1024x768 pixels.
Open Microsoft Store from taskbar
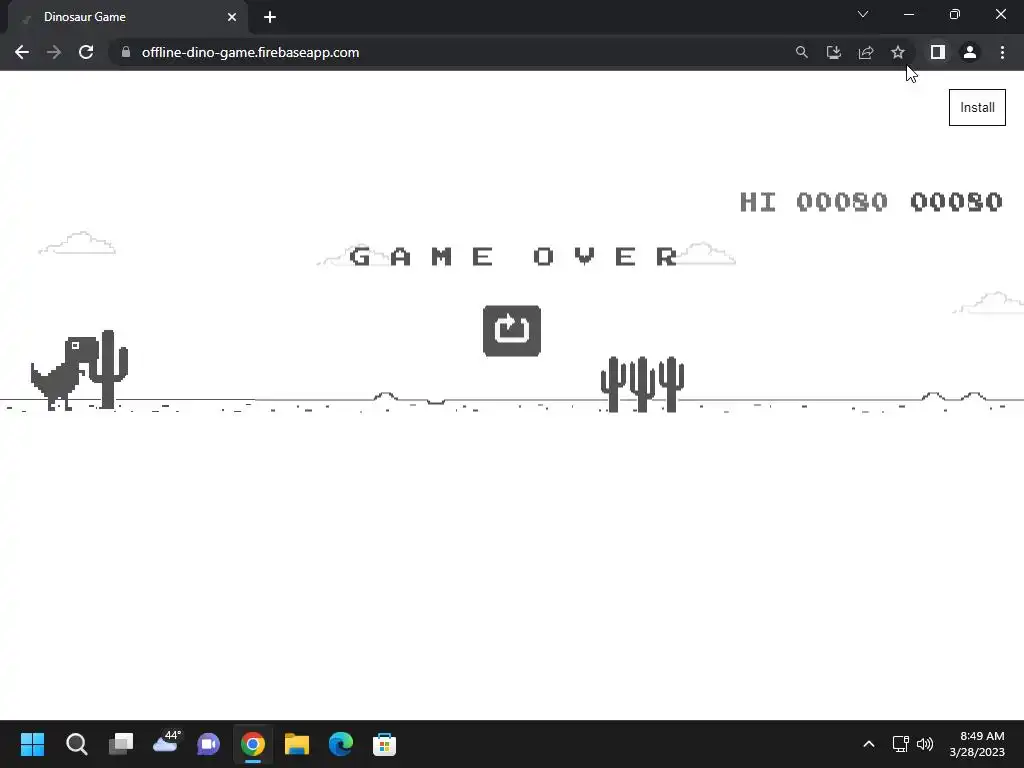click(x=384, y=744)
